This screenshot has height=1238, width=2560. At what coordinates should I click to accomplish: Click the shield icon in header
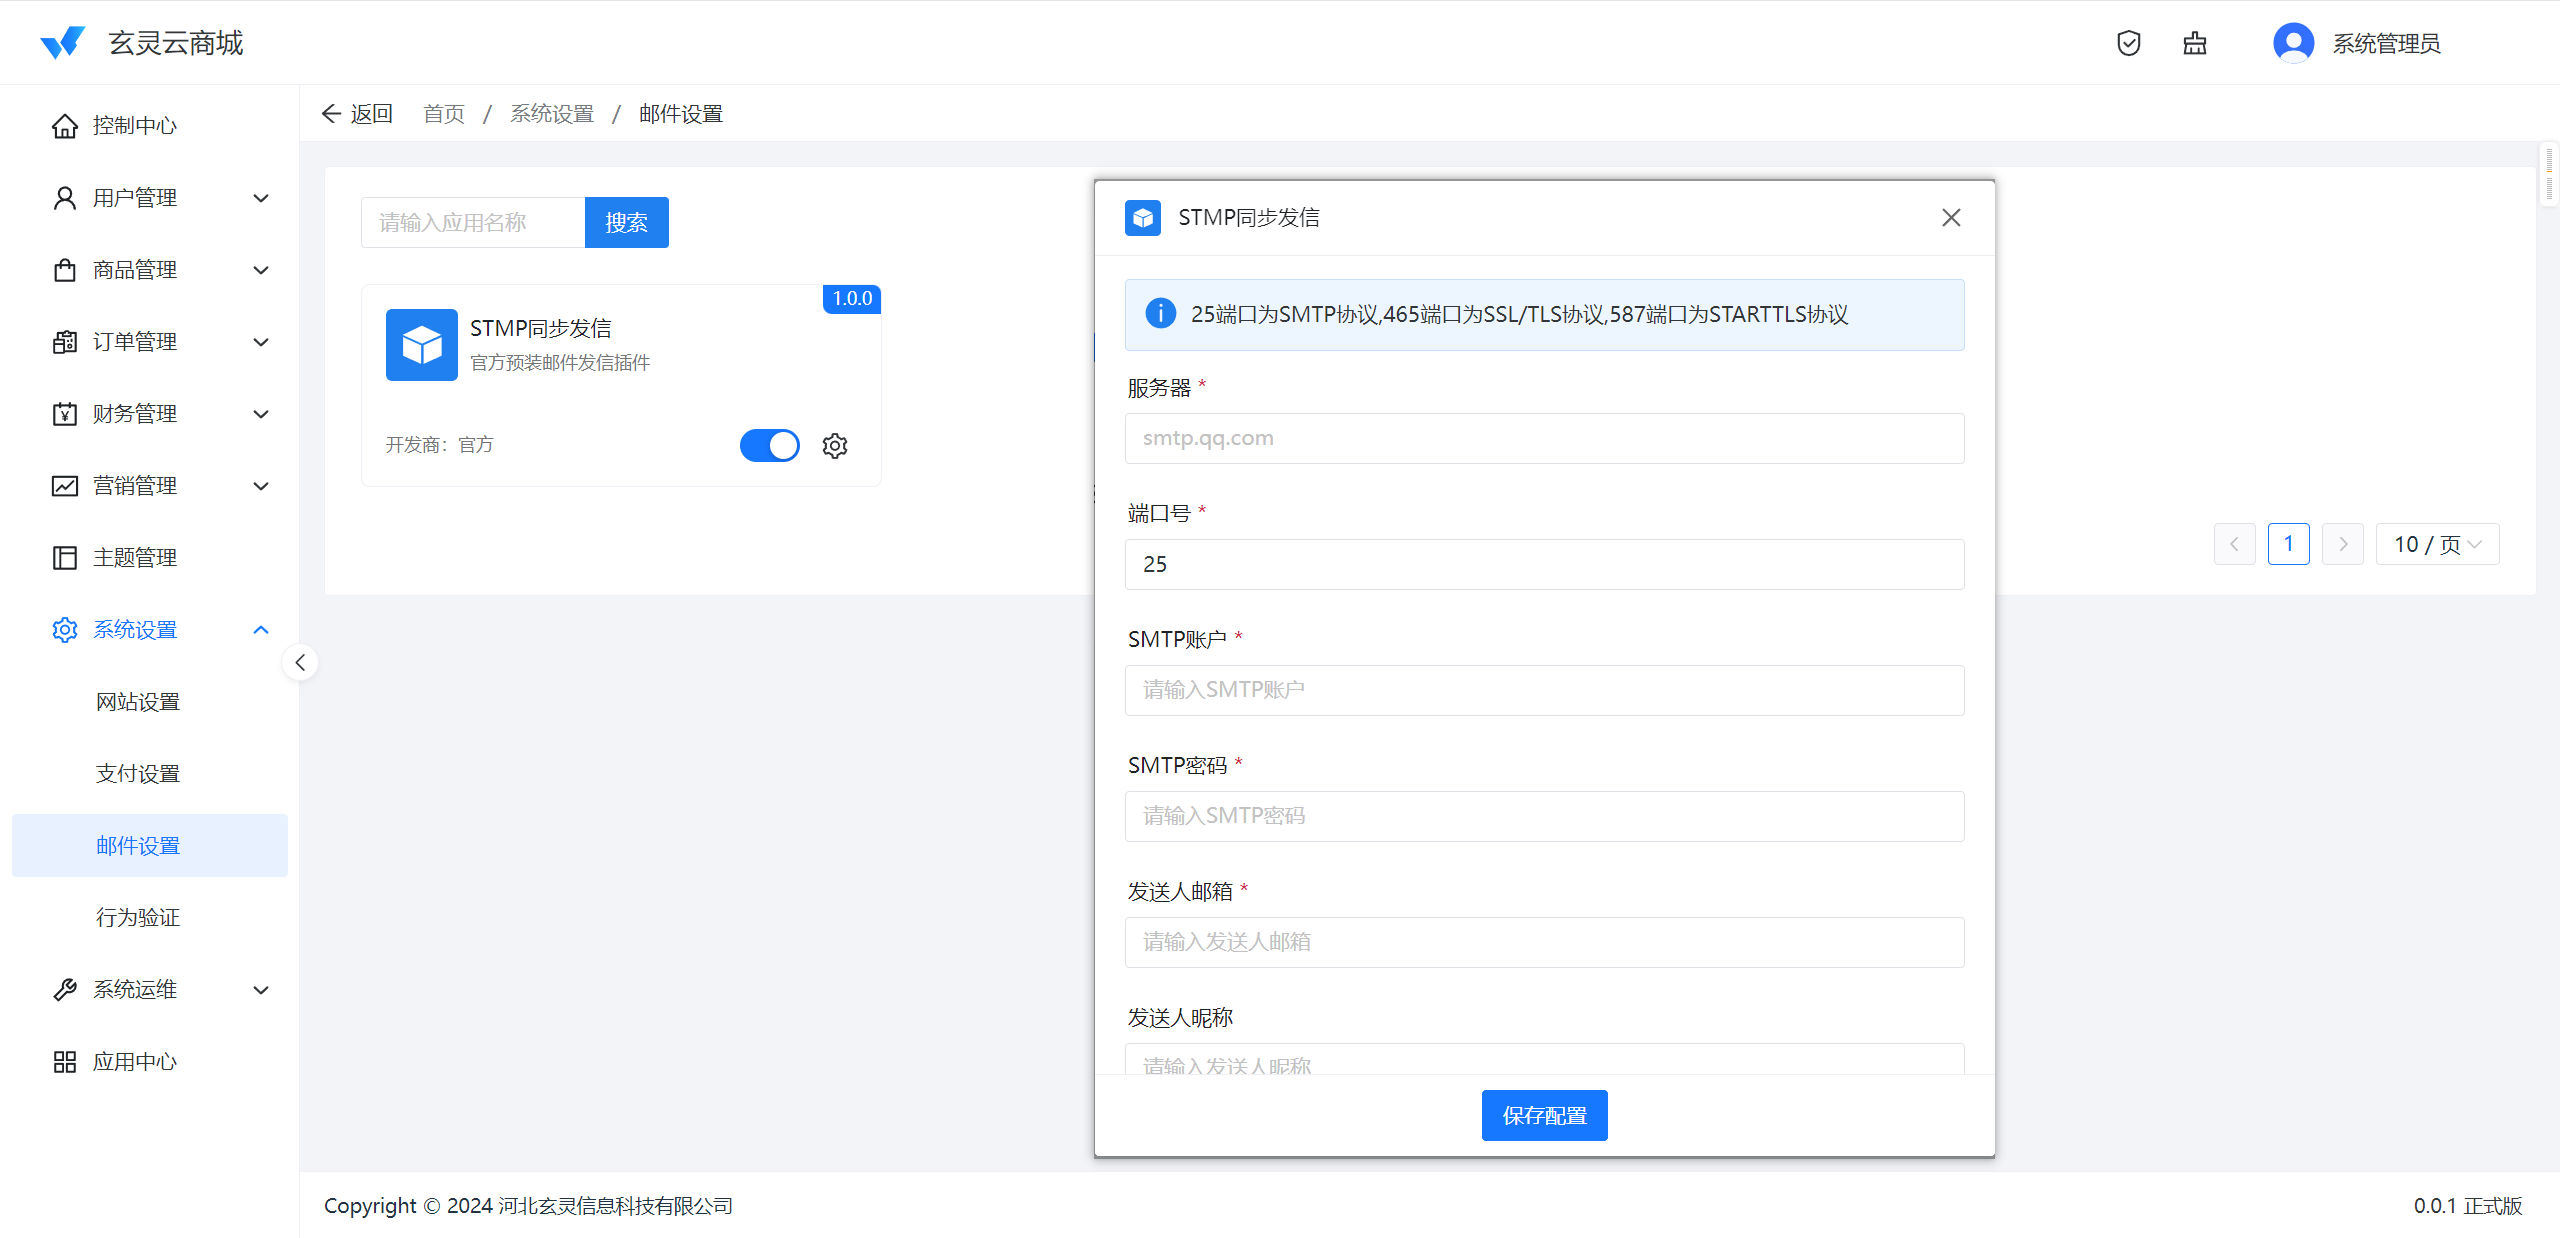pyautogui.click(x=2128, y=43)
